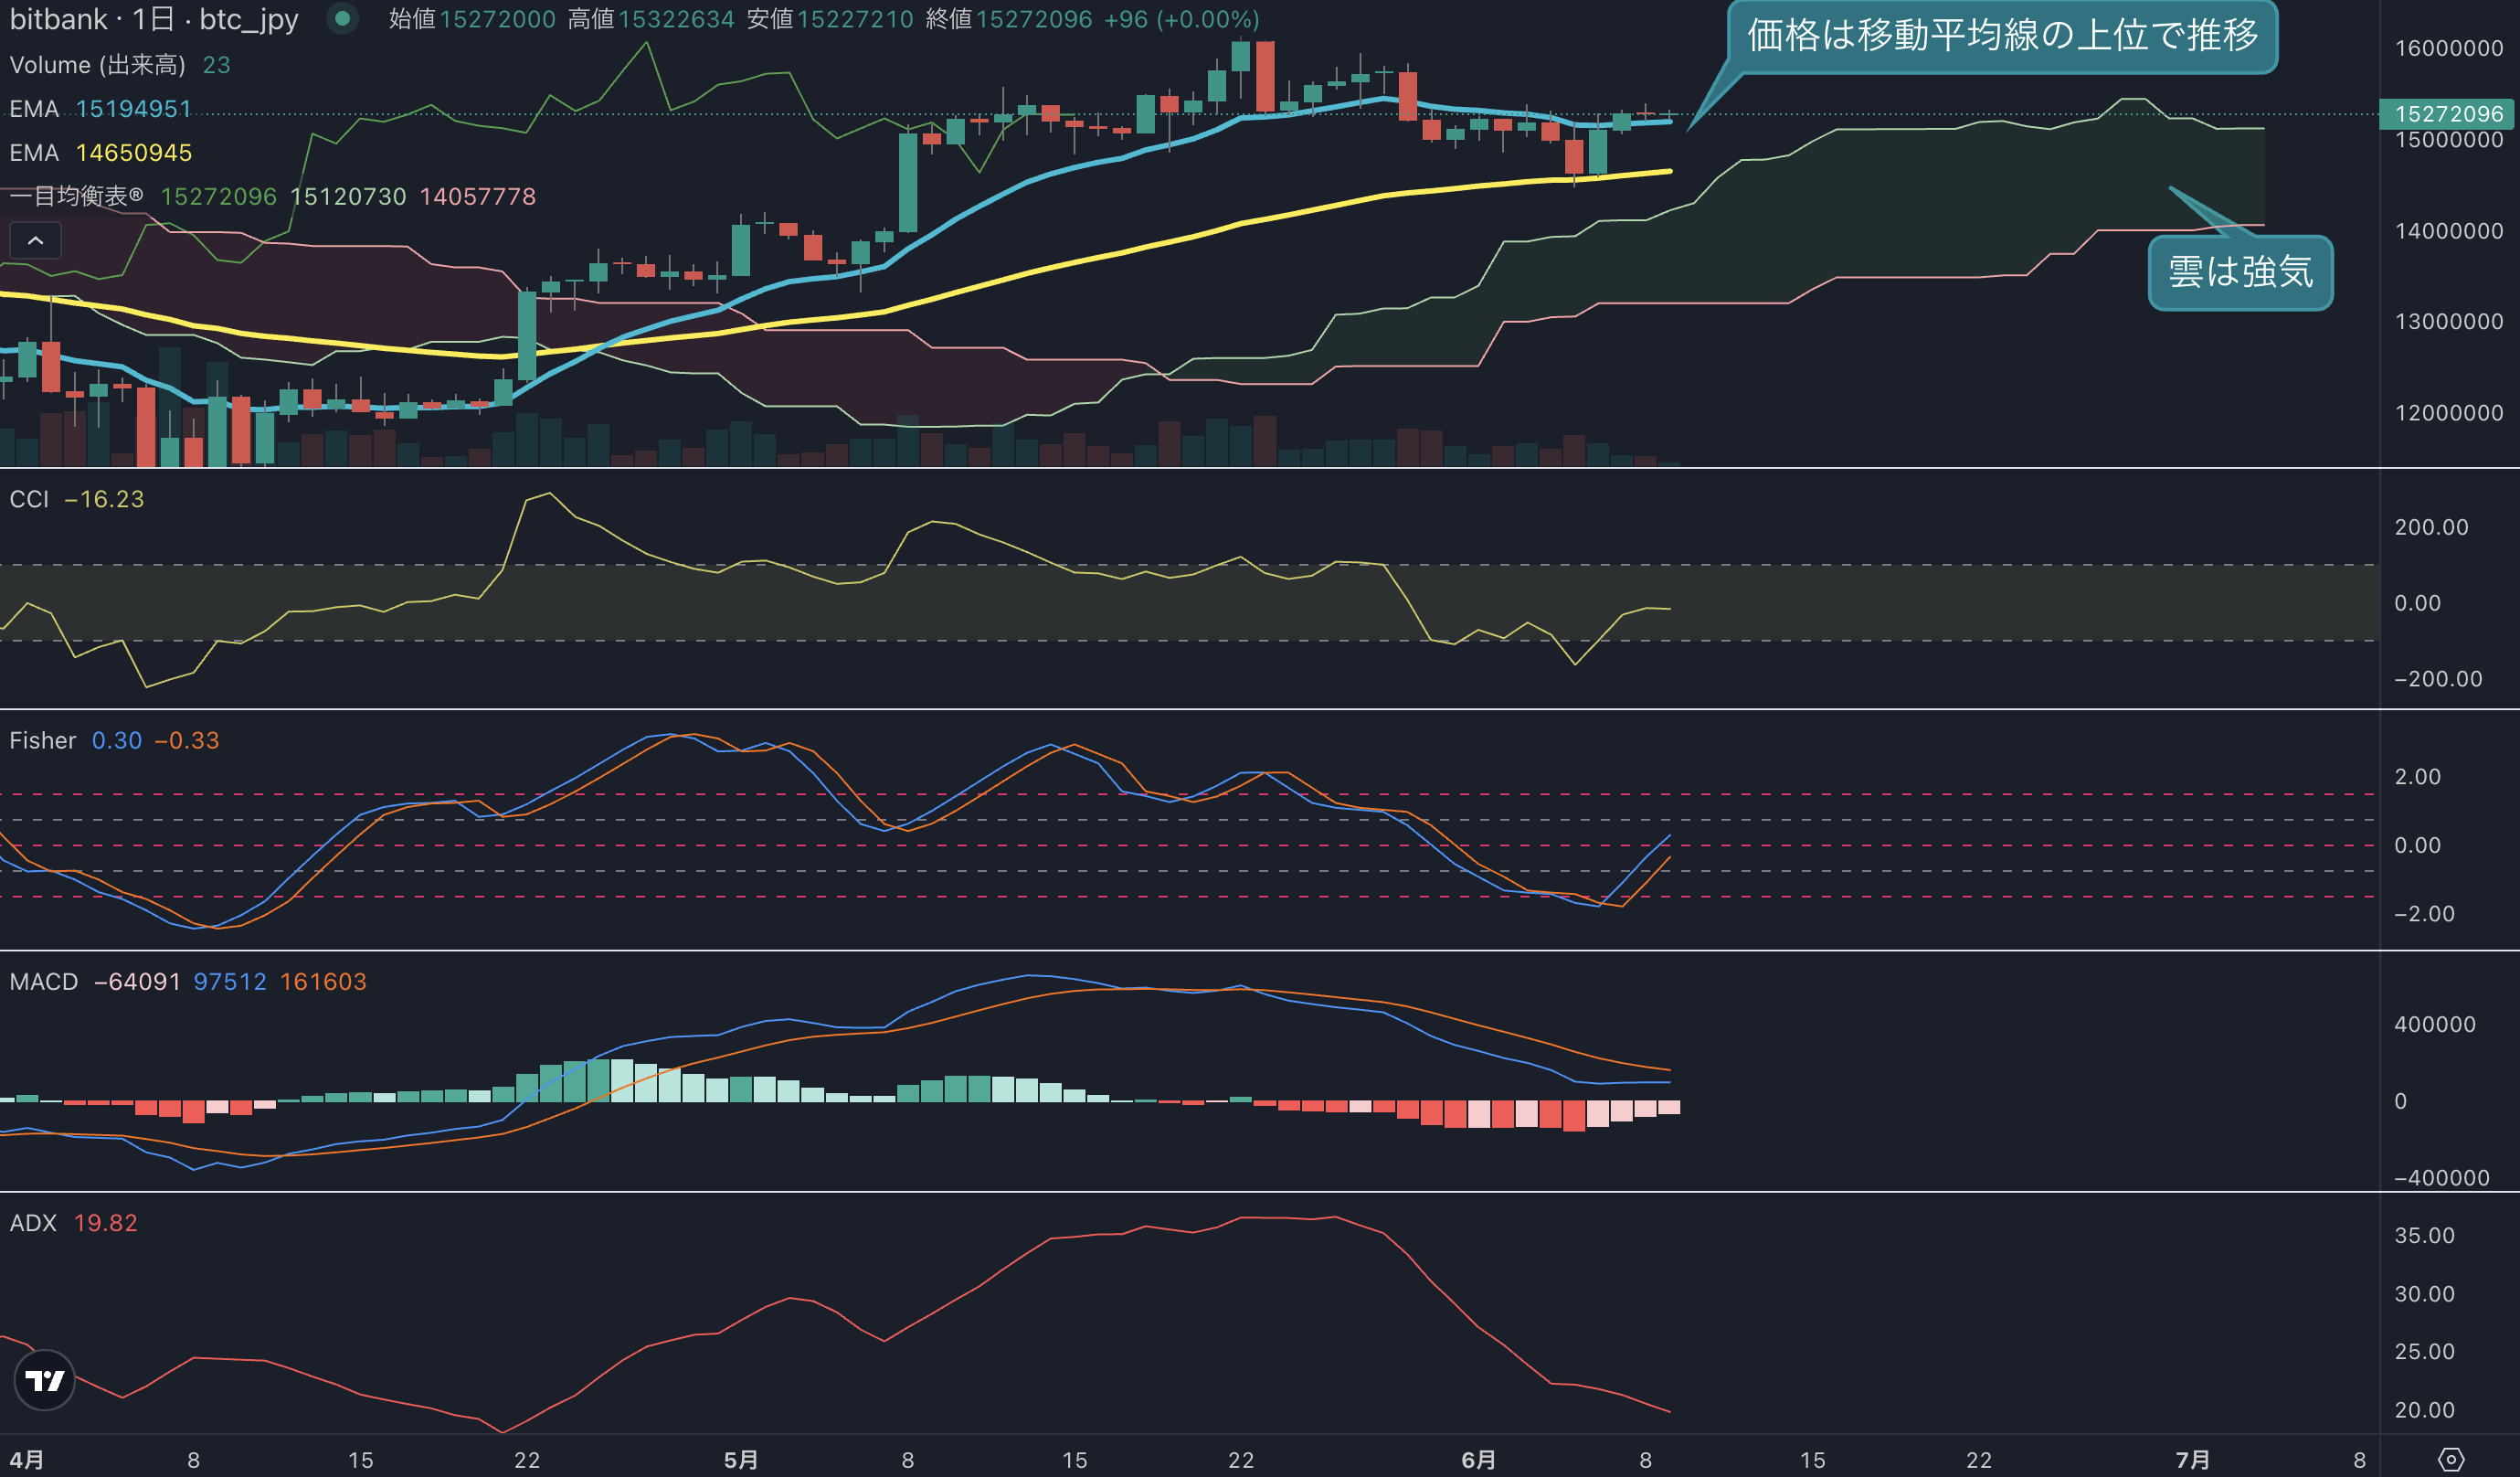
Task: Select the bitbank btc_jpy symbol title
Action: tap(154, 19)
